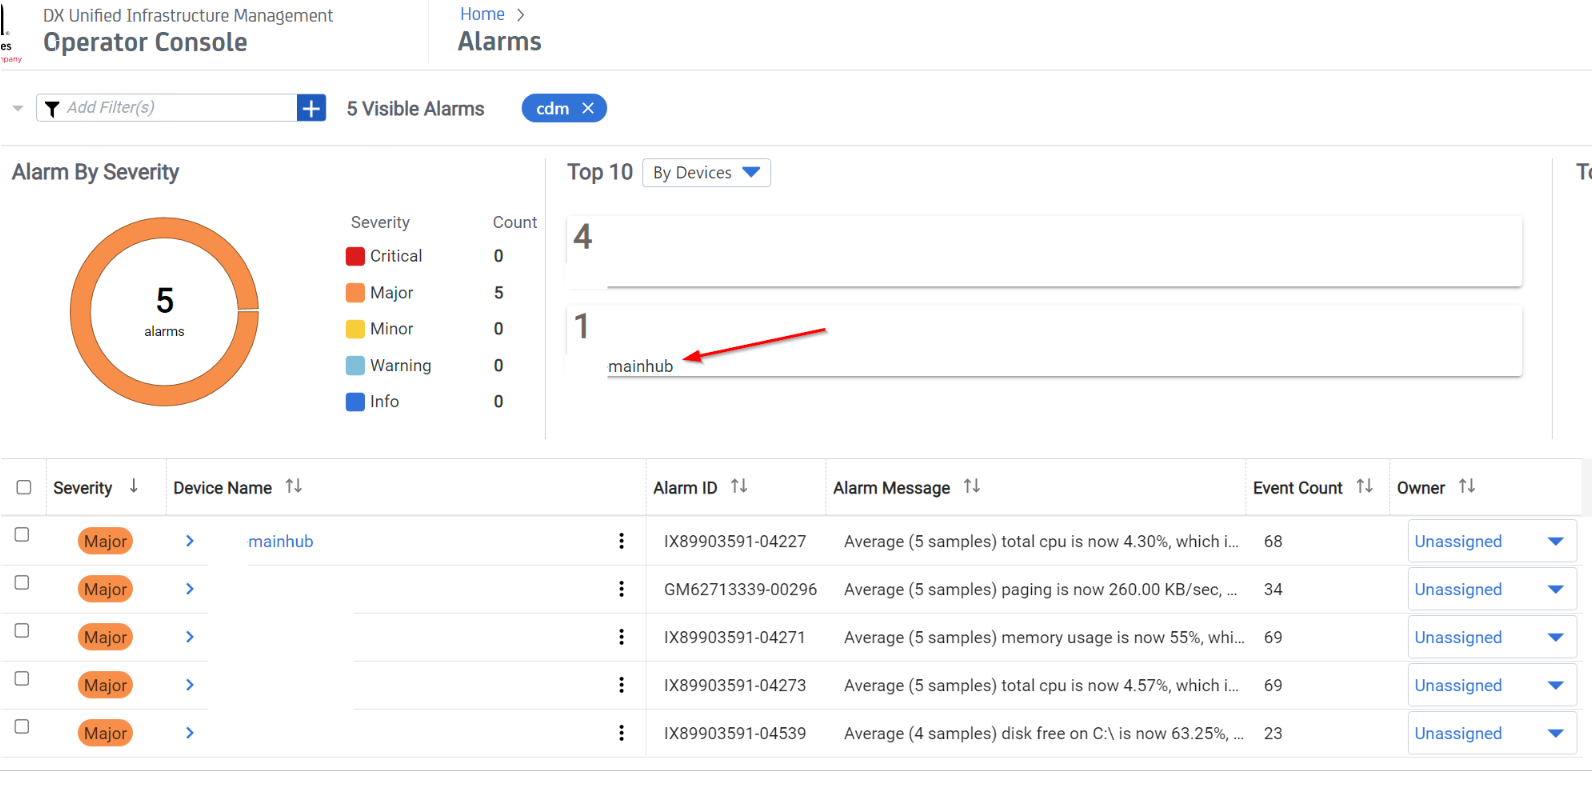The image size is (1592, 786).
Task: Sort by Alarm ID column arrows
Action: point(739,486)
